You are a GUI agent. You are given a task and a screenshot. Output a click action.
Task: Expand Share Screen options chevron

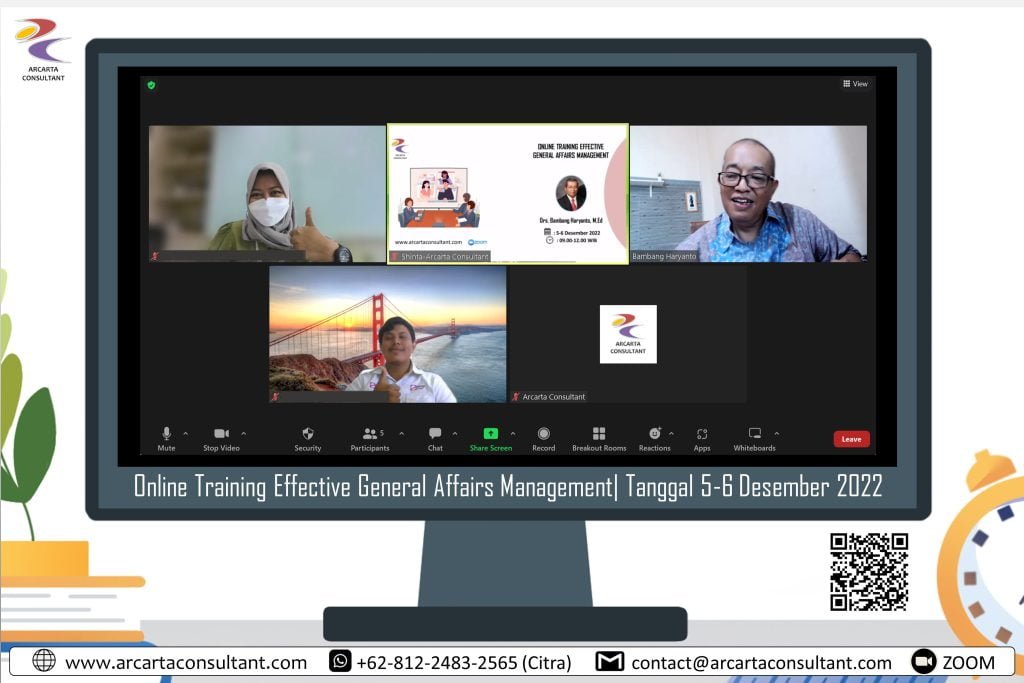point(511,433)
